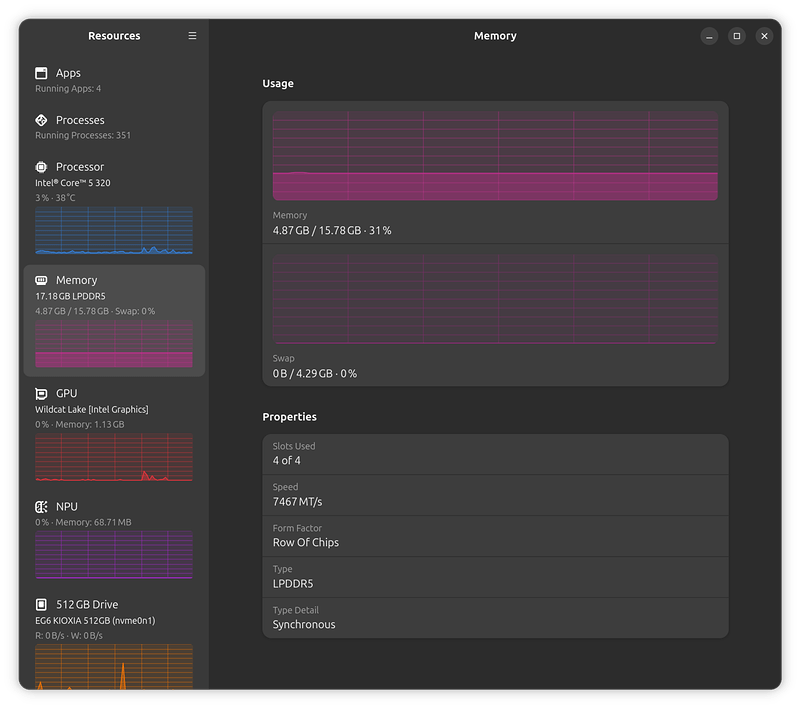Select the Speed '7467 MT/s' row

pyautogui.click(x=495, y=495)
